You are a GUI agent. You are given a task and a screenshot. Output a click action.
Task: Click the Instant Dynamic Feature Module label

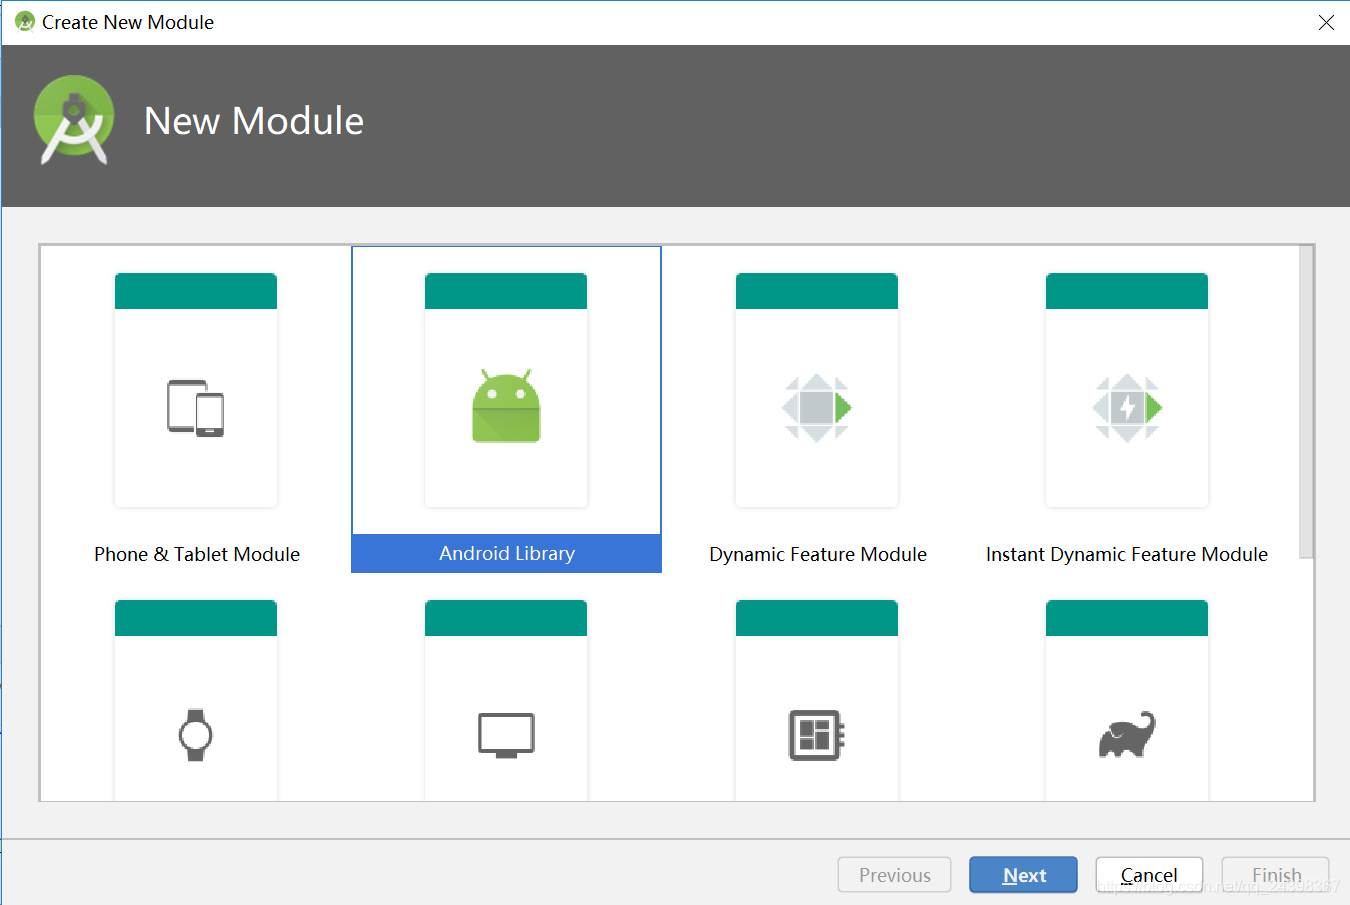1127,554
